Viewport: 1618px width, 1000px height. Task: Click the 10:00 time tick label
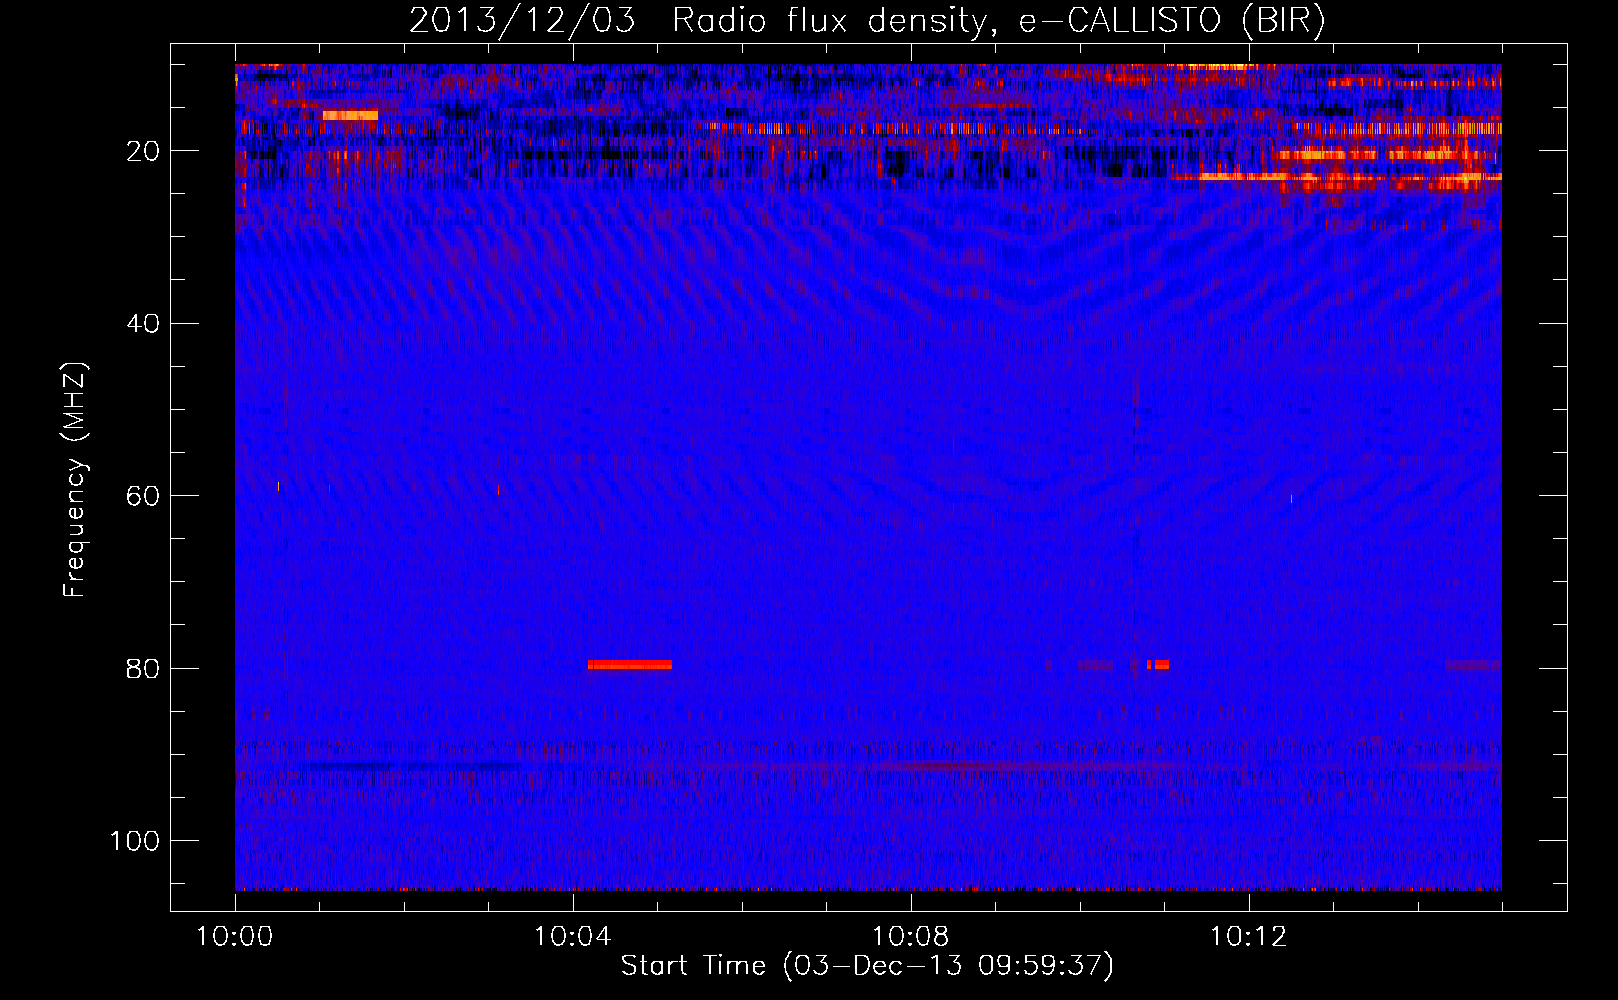click(x=235, y=937)
